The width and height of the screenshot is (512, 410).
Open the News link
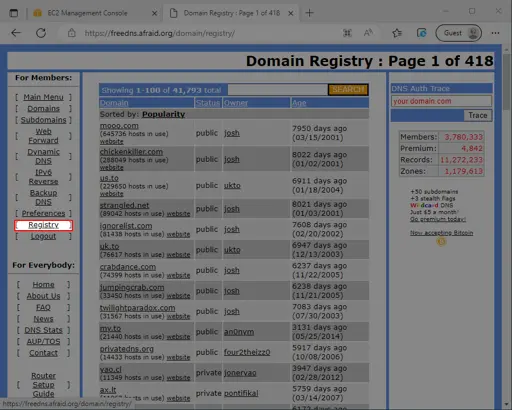[x=43, y=319]
